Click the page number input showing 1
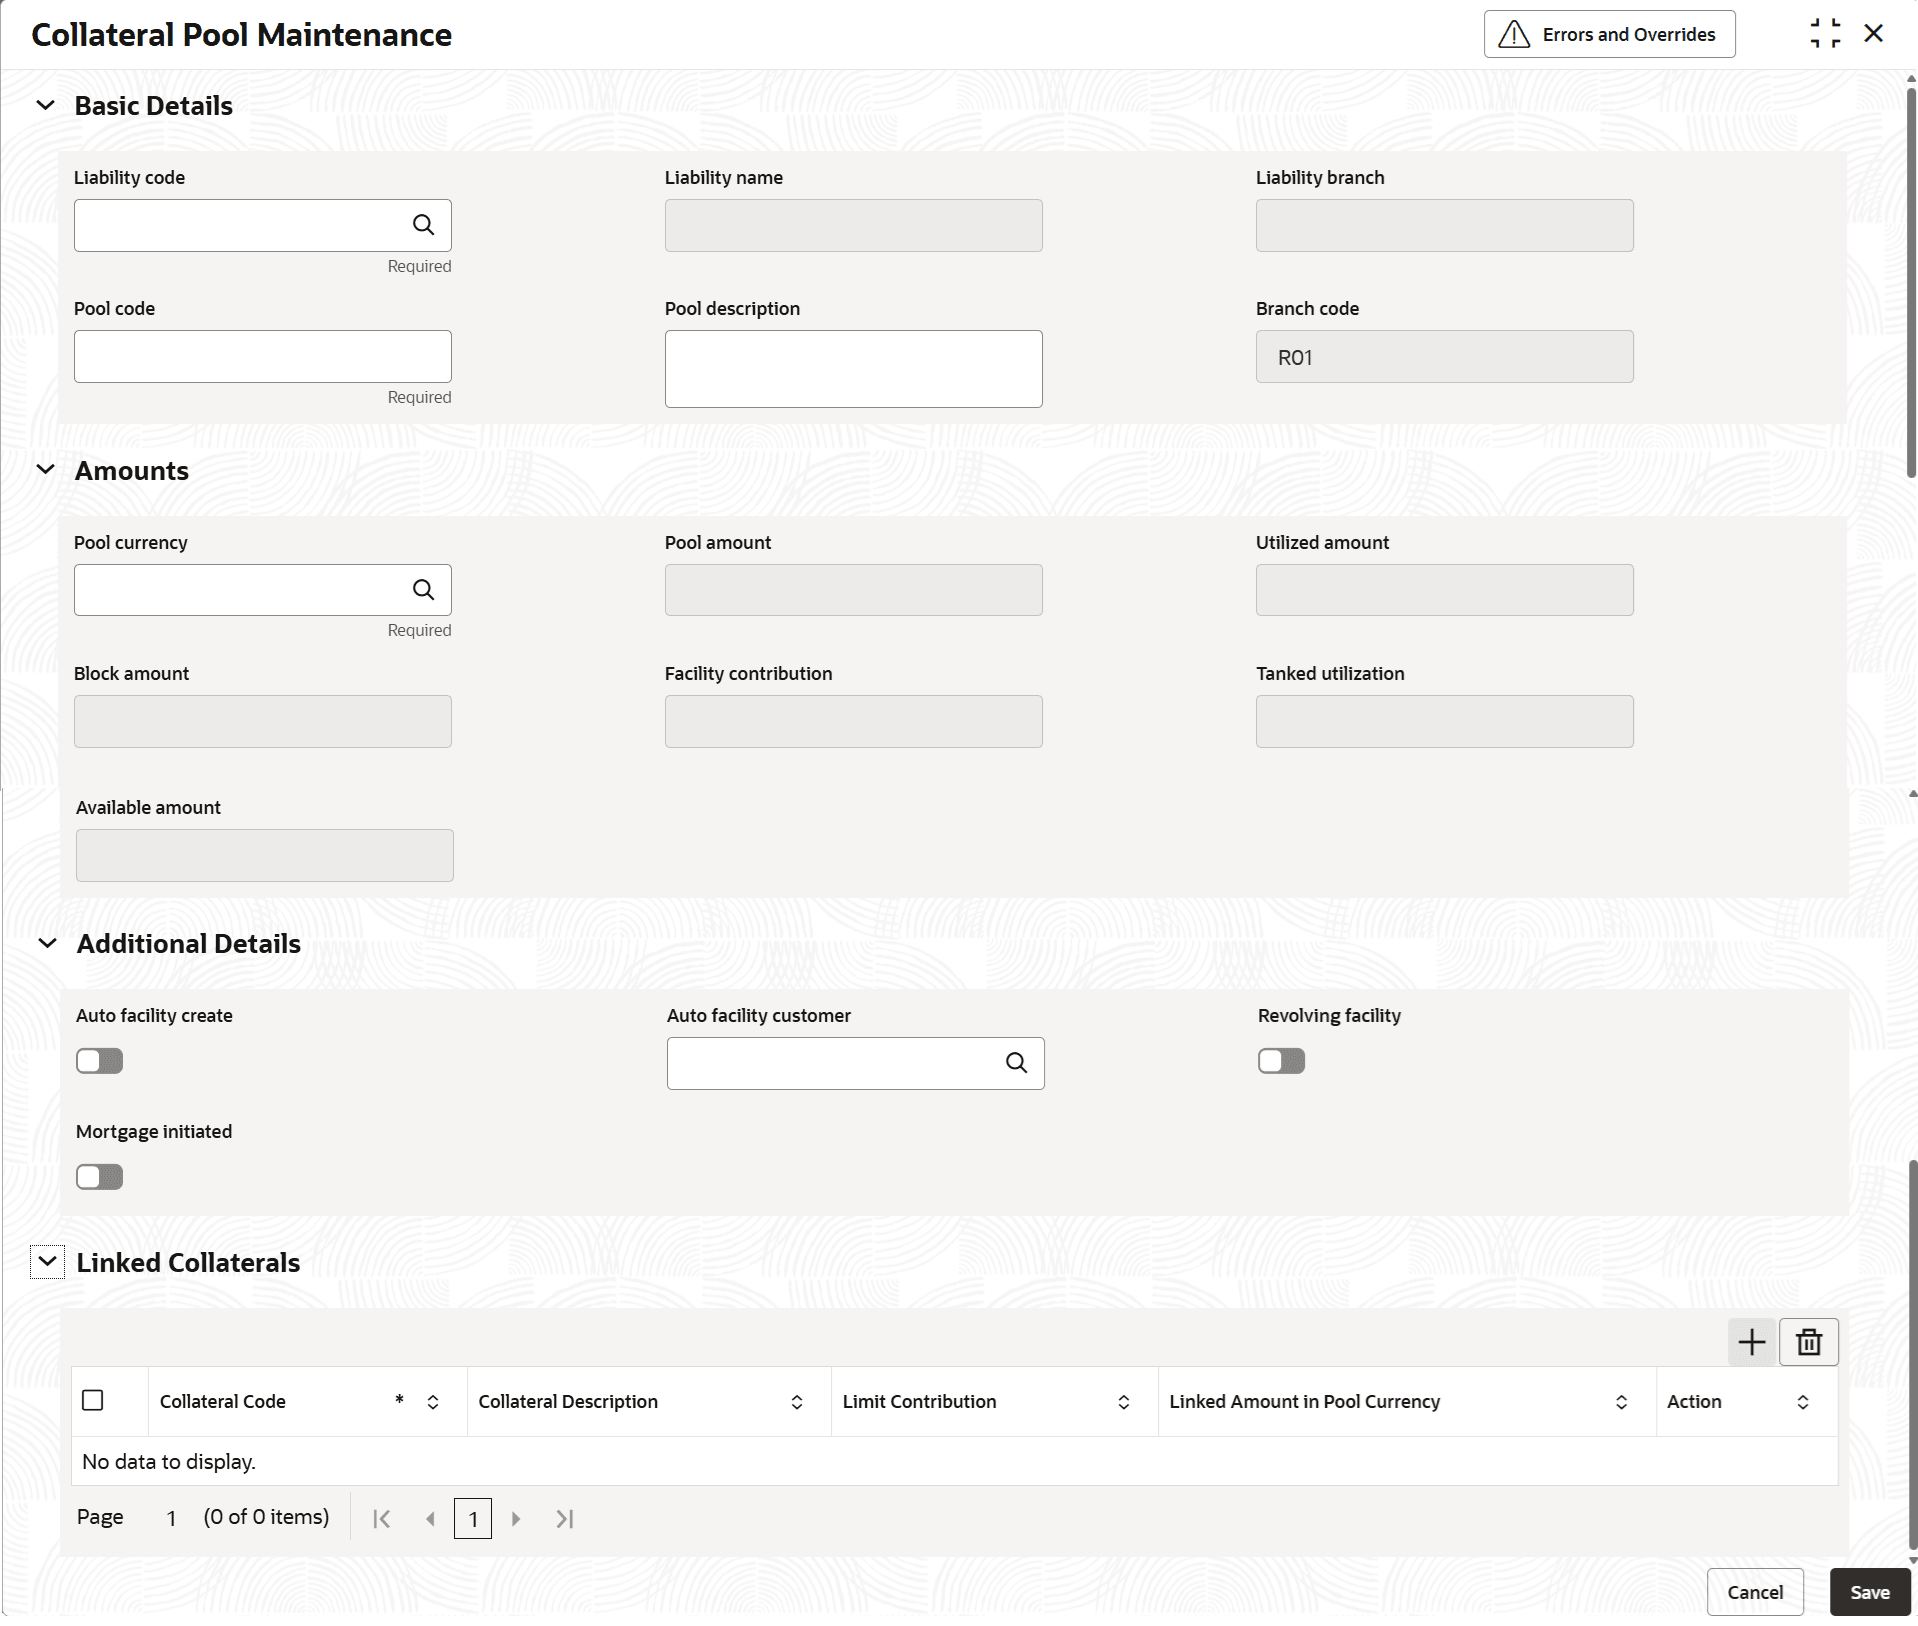Screen dimensions: 1918x1626 coord(172,1518)
